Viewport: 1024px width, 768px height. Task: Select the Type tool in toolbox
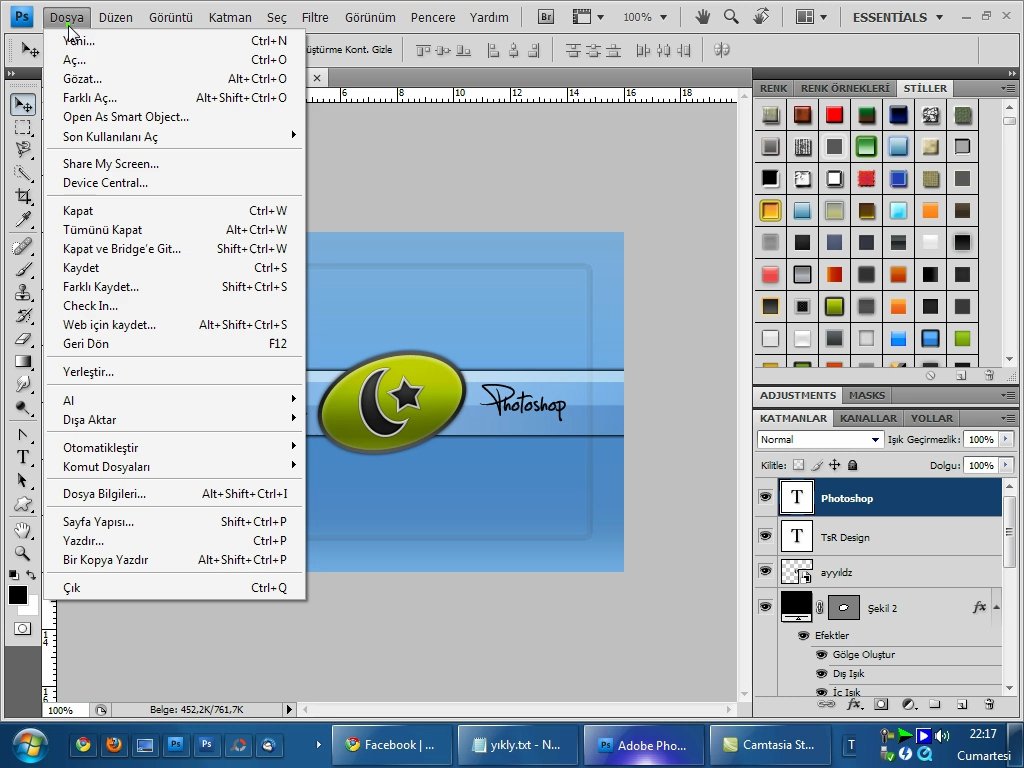(23, 457)
